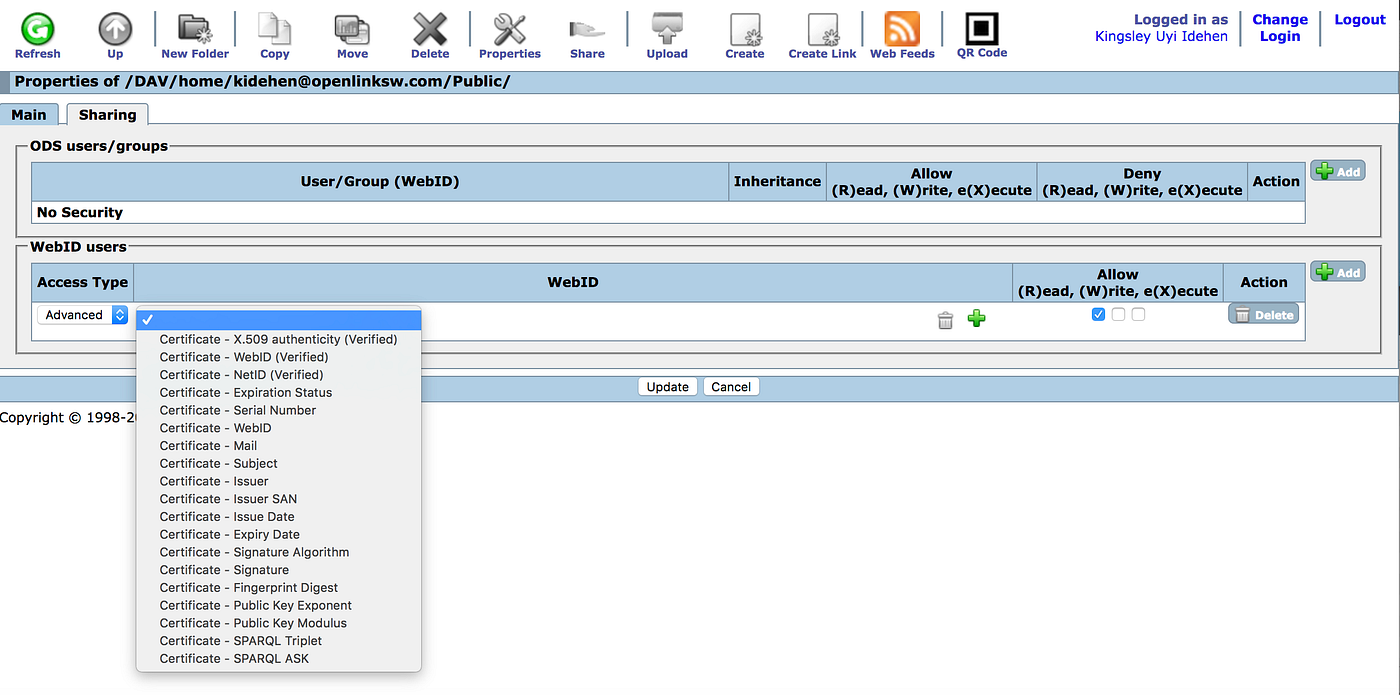Open the Web Feeds tool

(901, 27)
